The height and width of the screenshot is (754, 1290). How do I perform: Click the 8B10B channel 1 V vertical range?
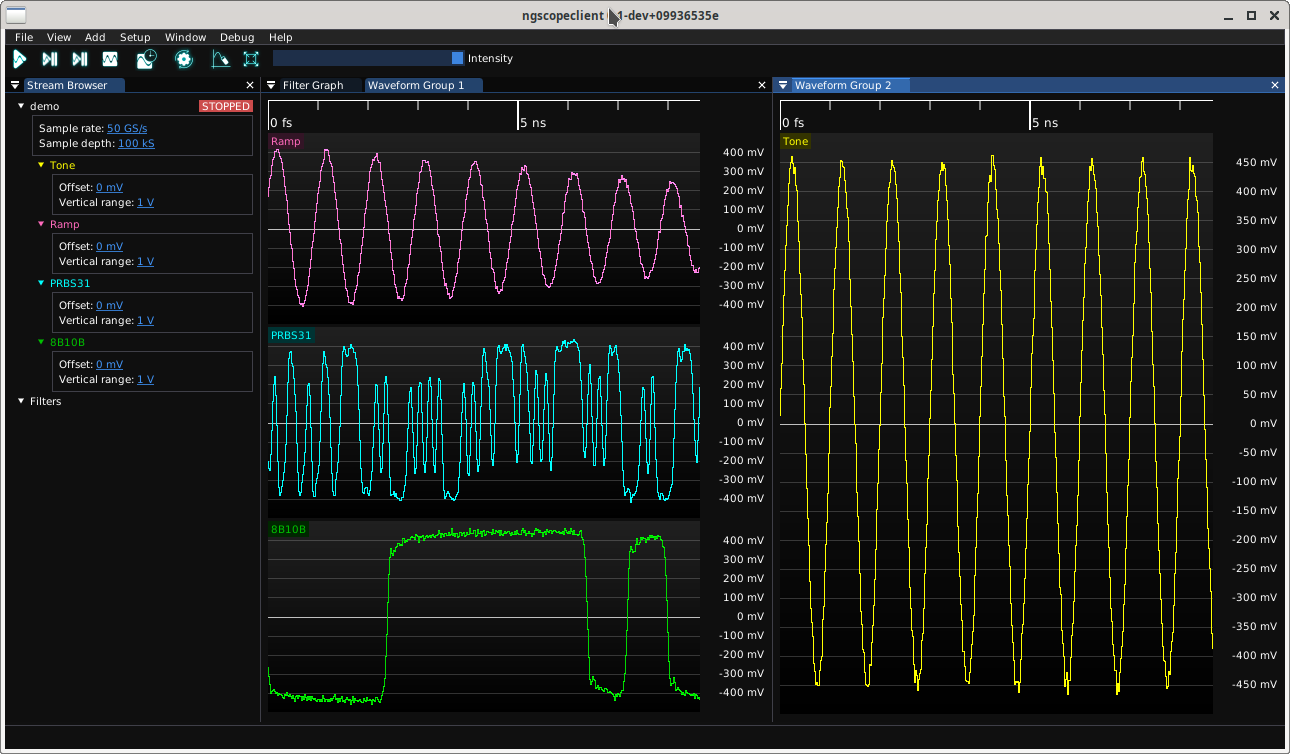click(x=145, y=379)
